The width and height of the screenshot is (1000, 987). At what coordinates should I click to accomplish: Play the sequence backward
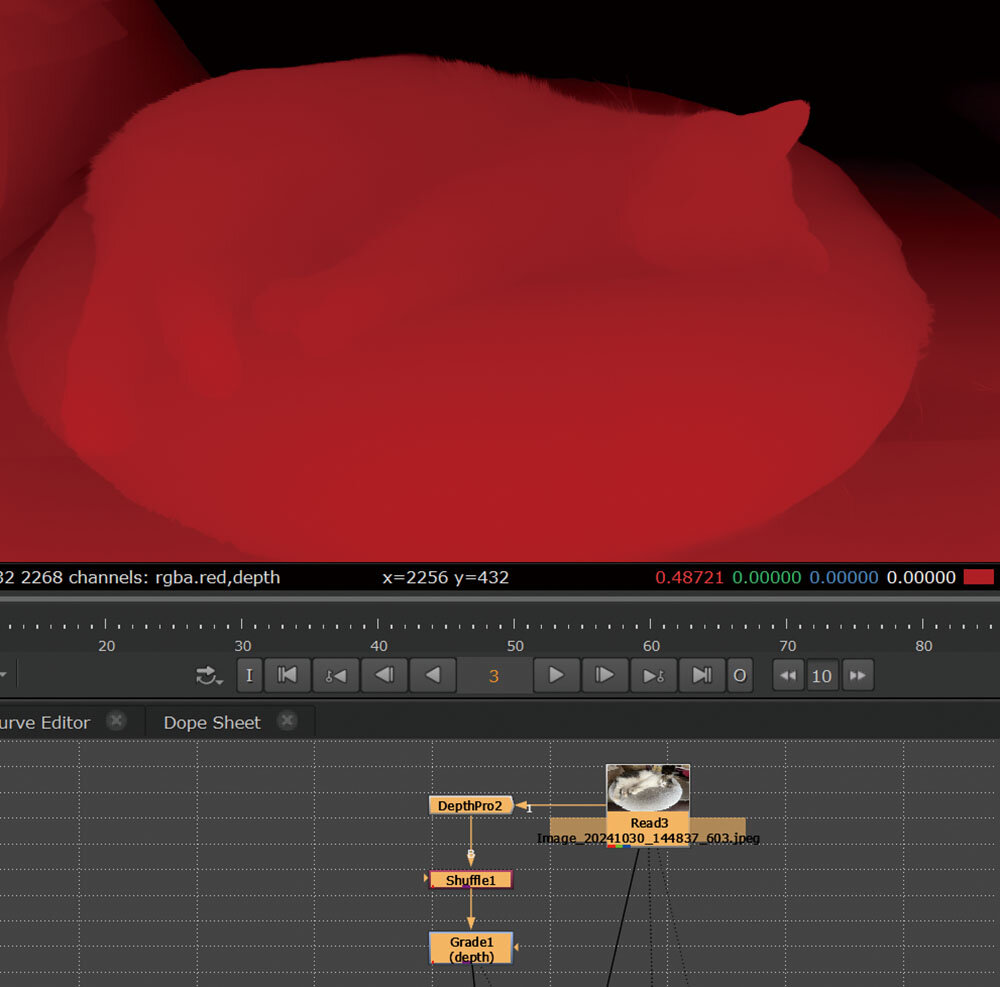click(432, 676)
